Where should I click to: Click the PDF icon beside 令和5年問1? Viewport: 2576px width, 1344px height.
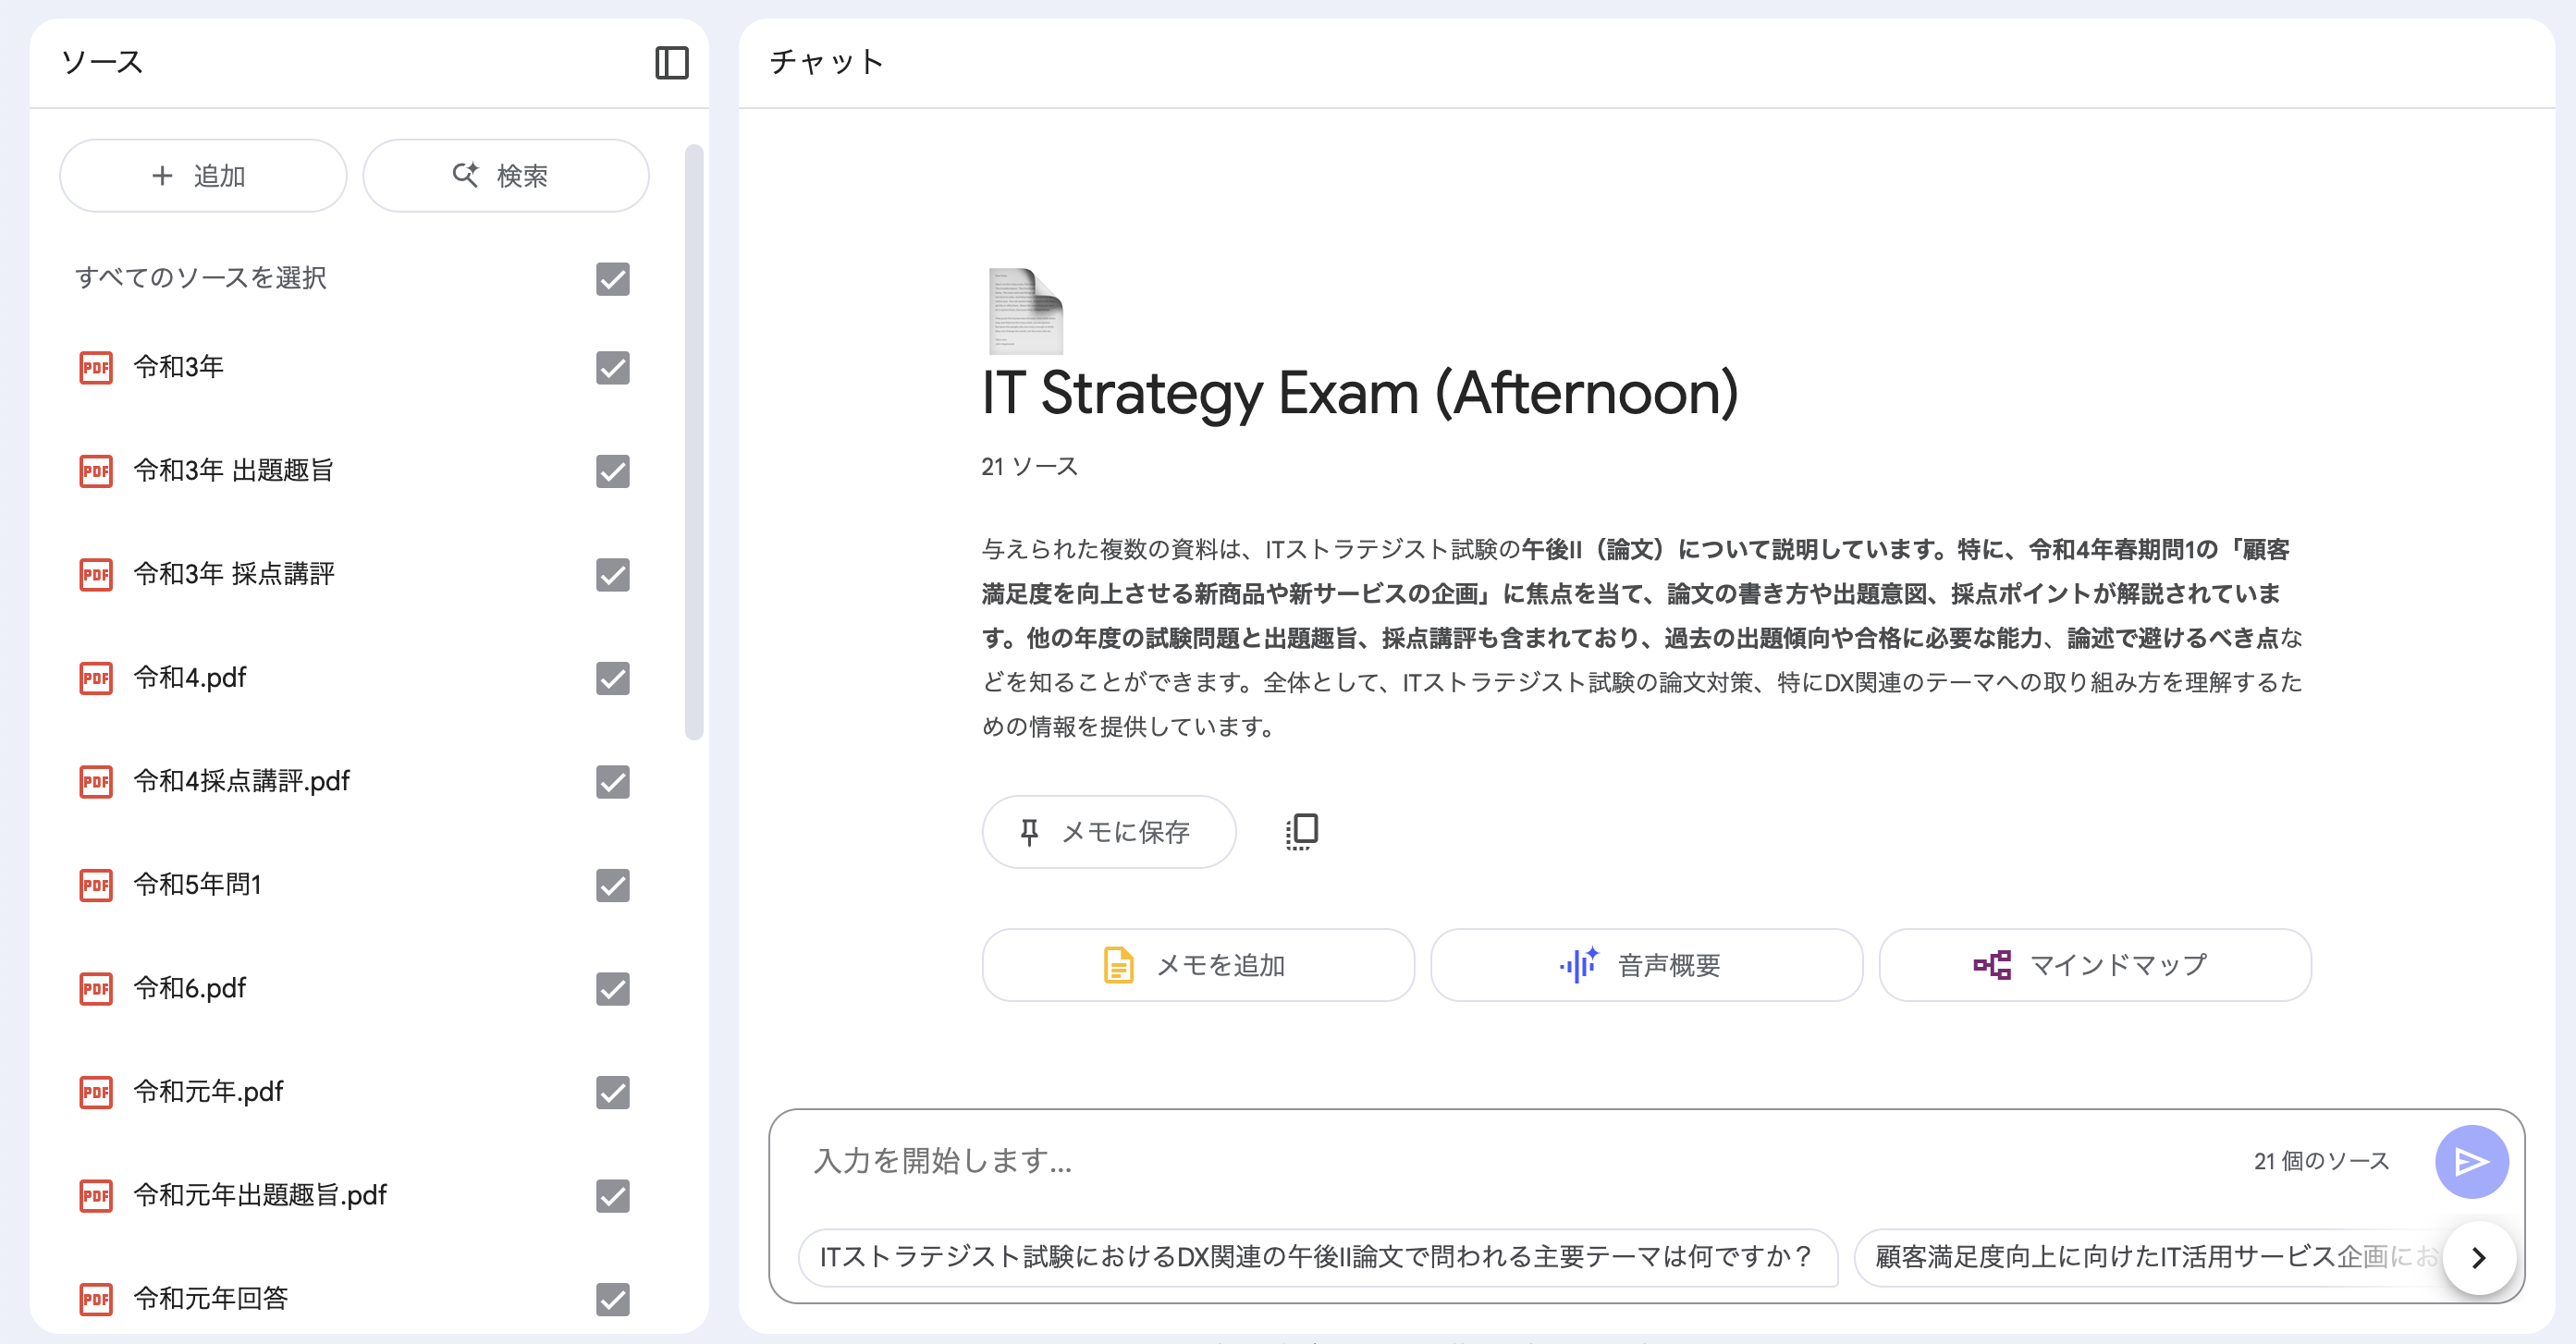(96, 885)
